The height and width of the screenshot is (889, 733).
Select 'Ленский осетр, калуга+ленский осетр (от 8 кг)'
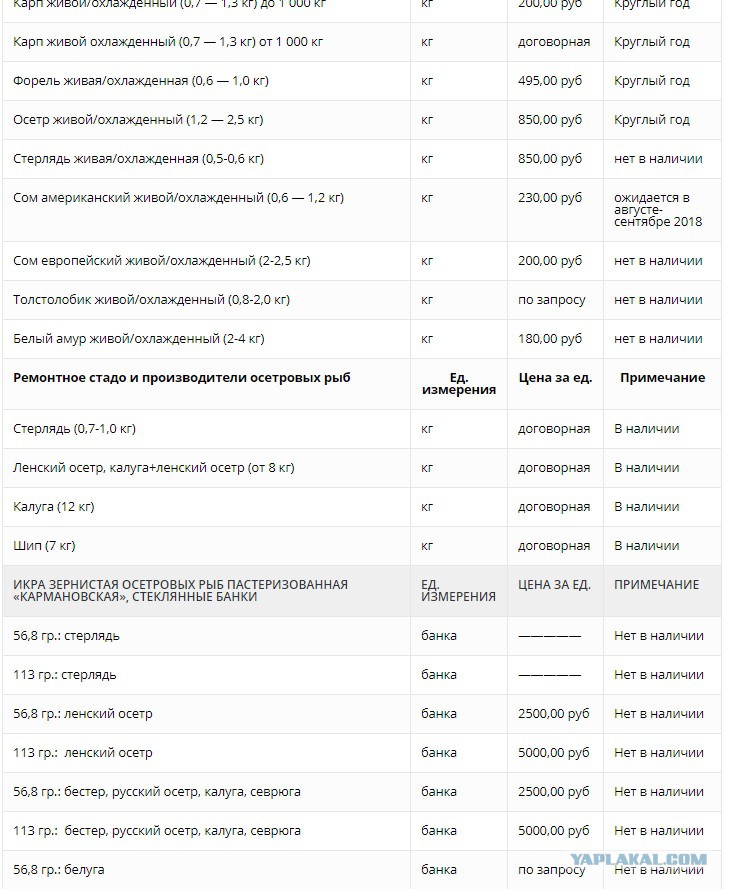pyautogui.click(x=154, y=468)
